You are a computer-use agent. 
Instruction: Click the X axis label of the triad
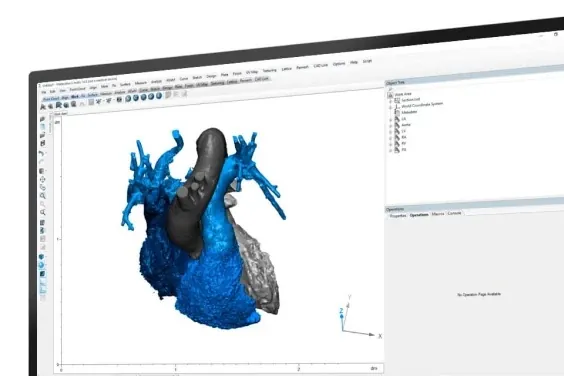point(380,336)
